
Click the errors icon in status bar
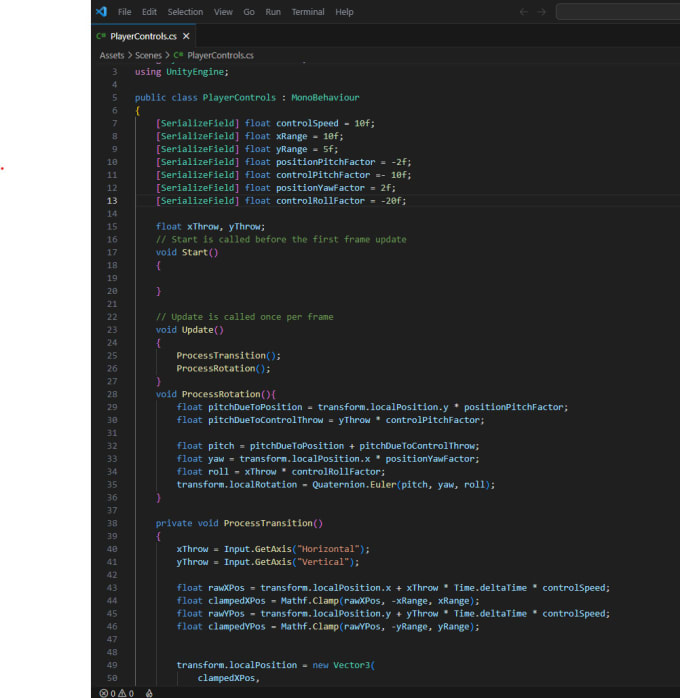pos(103,693)
